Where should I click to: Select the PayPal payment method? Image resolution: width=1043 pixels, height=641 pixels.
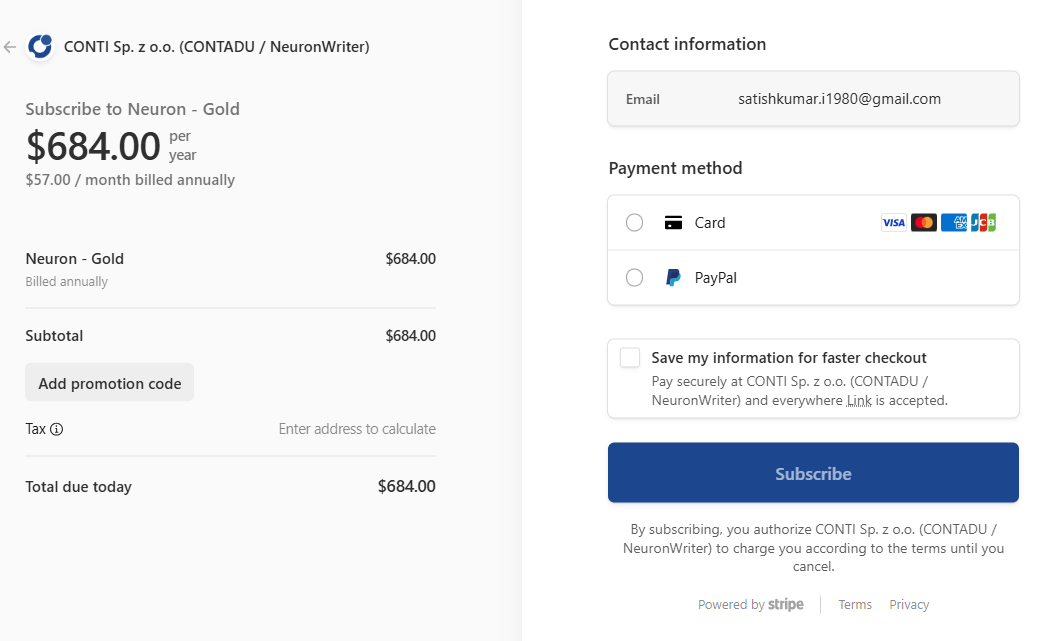[x=634, y=277]
